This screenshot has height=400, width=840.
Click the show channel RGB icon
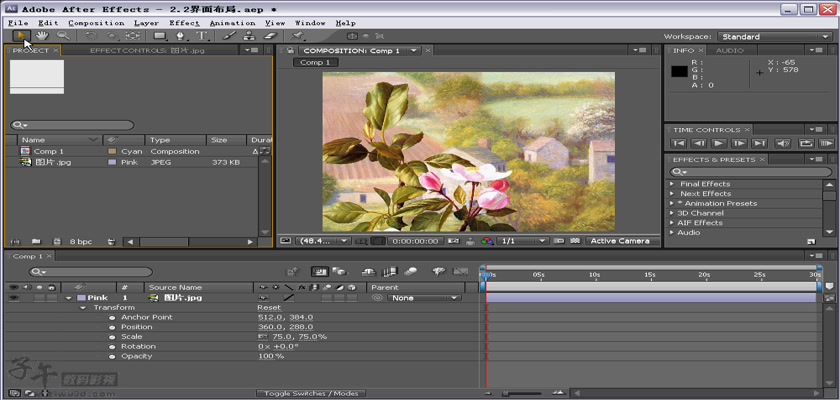tap(487, 241)
